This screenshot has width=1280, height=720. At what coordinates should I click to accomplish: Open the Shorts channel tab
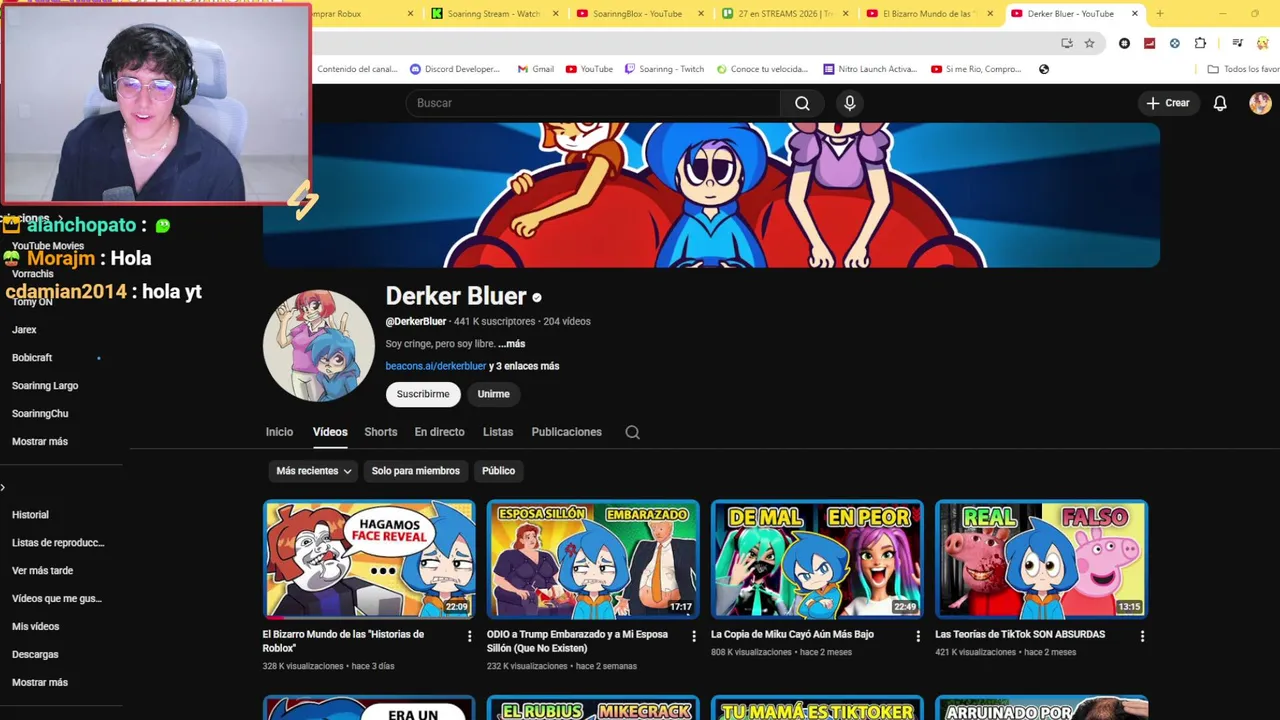[x=381, y=432]
